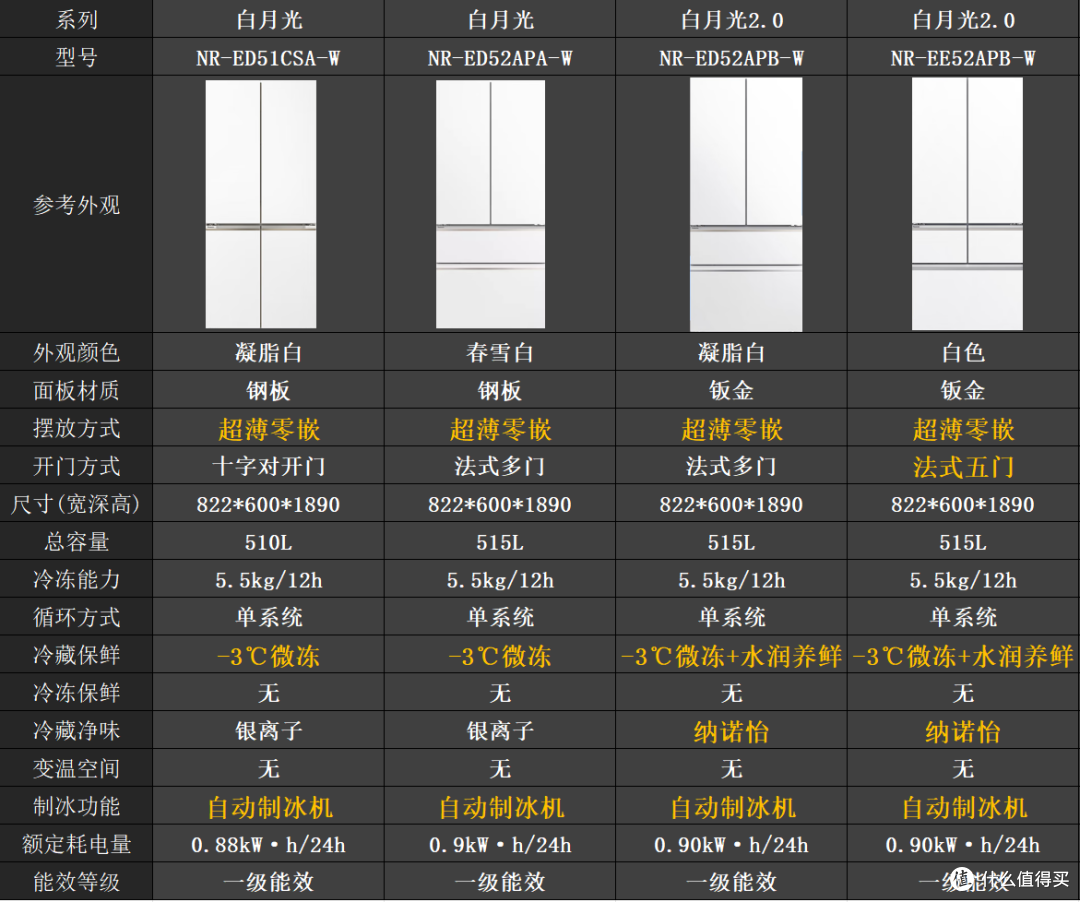Select the model cell 'NR-ED51CSA-W'
Viewport: 1080px width, 902px height.
[x=268, y=58]
